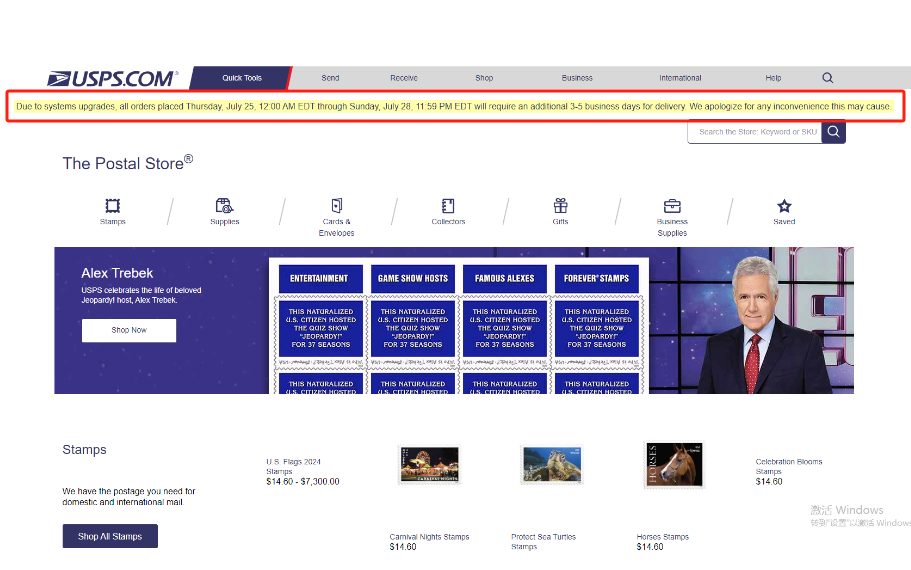Open the Business menu
Screen dimensions: 911x570
(577, 78)
